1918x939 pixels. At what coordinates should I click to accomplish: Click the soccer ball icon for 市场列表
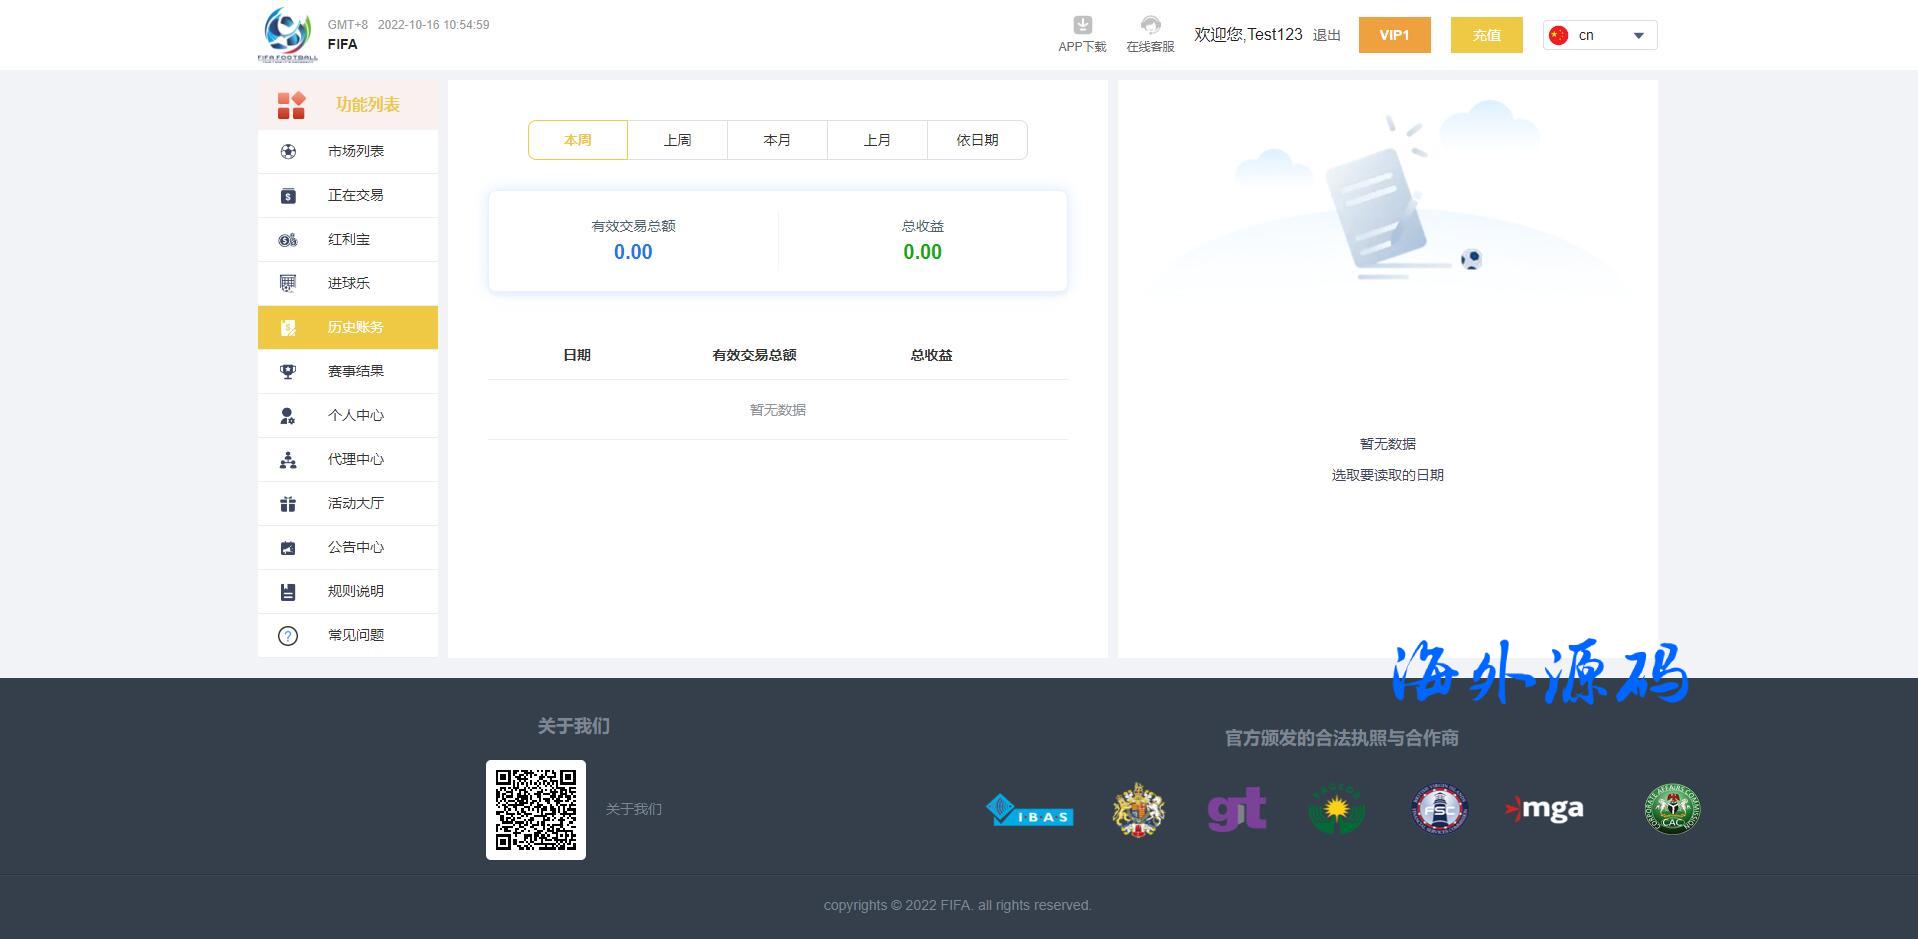click(x=288, y=152)
